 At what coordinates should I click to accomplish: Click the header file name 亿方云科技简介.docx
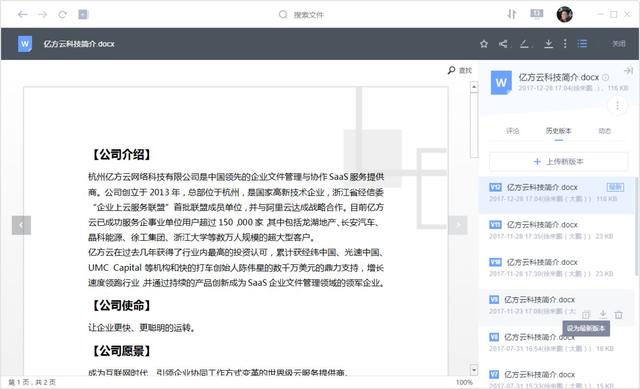click(x=79, y=44)
